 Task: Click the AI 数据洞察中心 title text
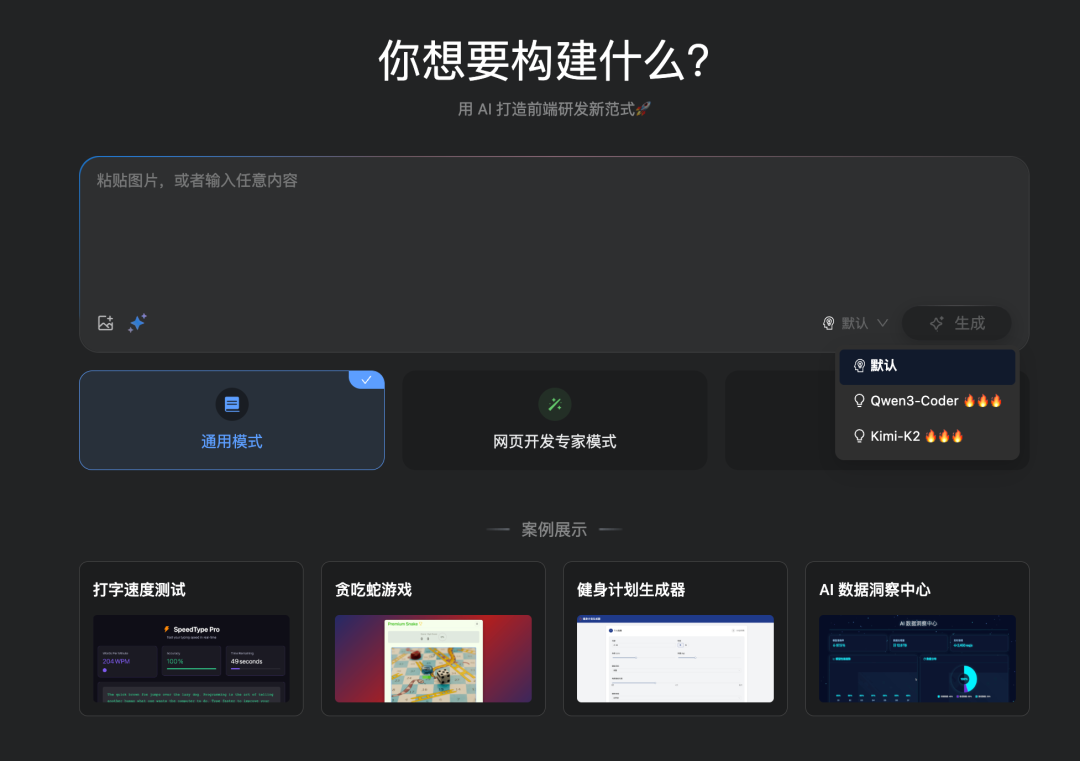tap(875, 590)
